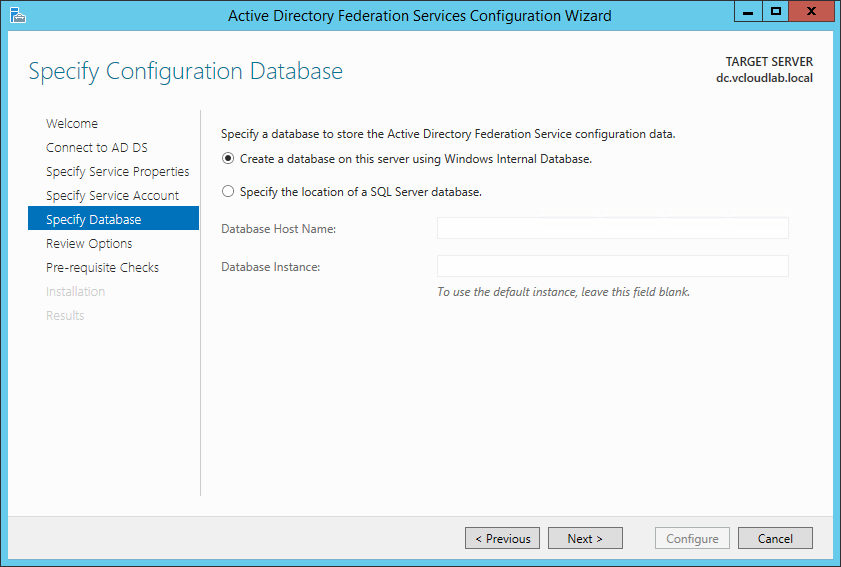The image size is (841, 567).
Task: Click the Database Host Name field
Action: tap(613, 228)
